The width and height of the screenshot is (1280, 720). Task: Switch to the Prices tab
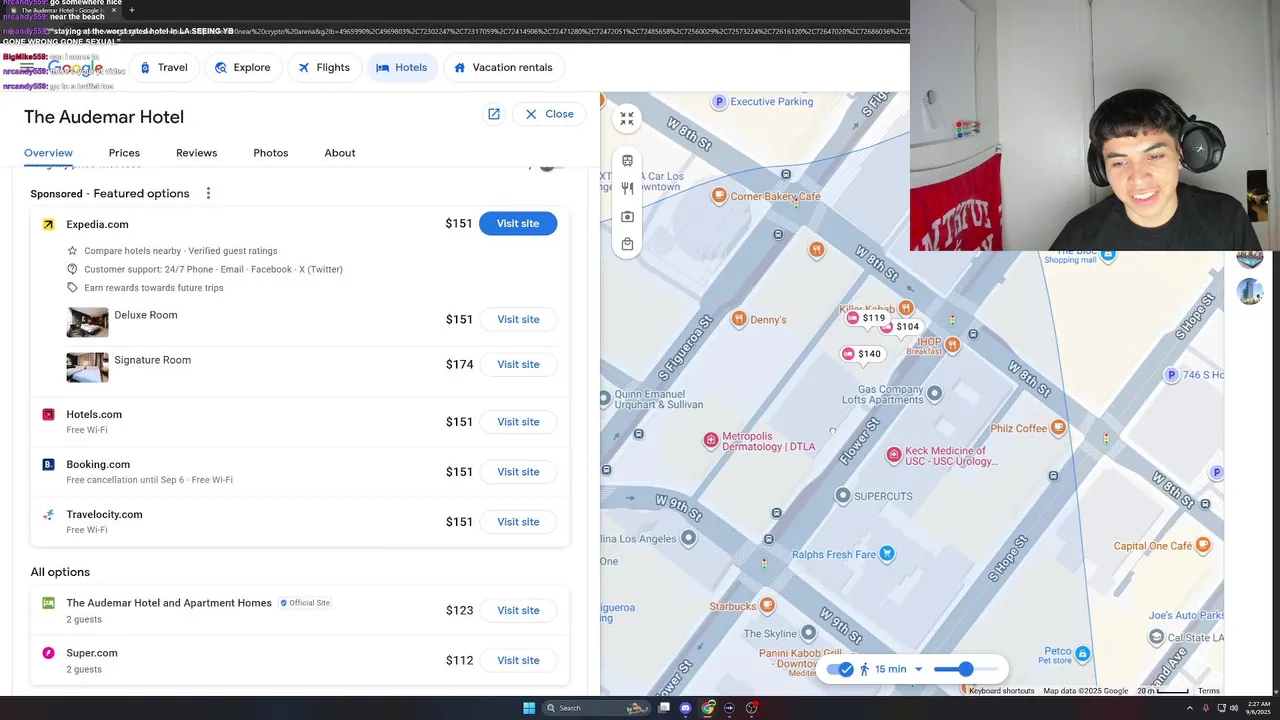tap(124, 153)
